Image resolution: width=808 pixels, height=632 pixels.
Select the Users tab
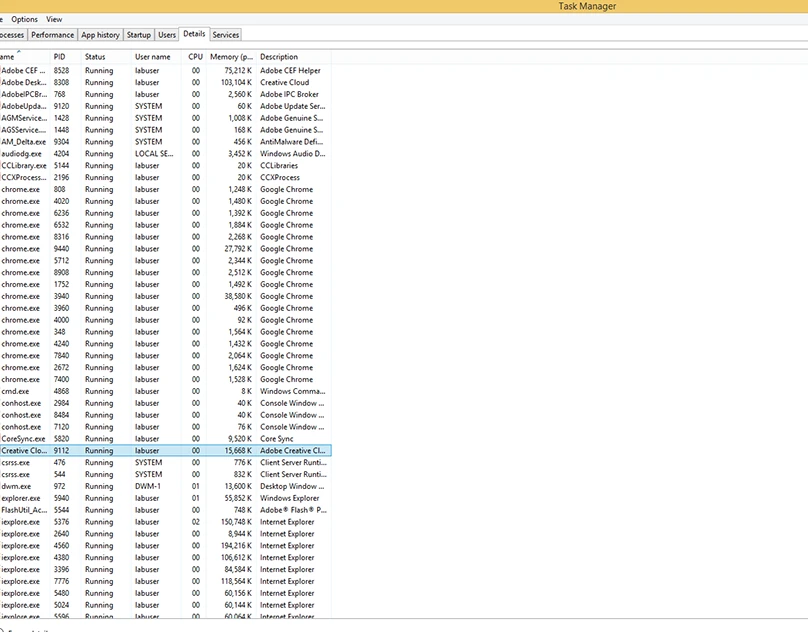coord(167,35)
